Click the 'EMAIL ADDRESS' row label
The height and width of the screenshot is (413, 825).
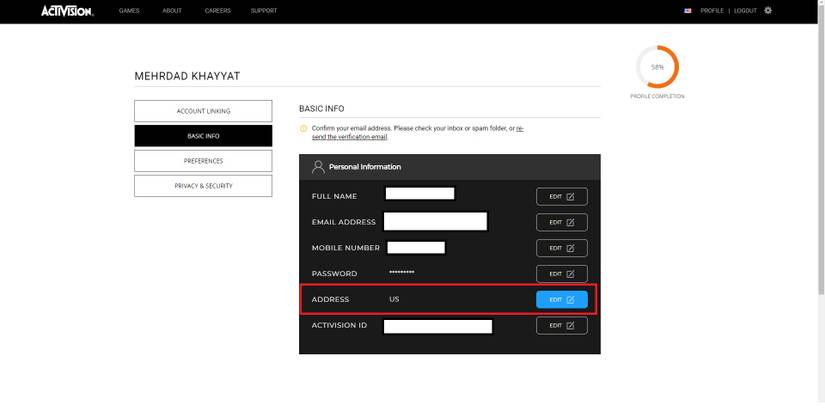(x=344, y=222)
